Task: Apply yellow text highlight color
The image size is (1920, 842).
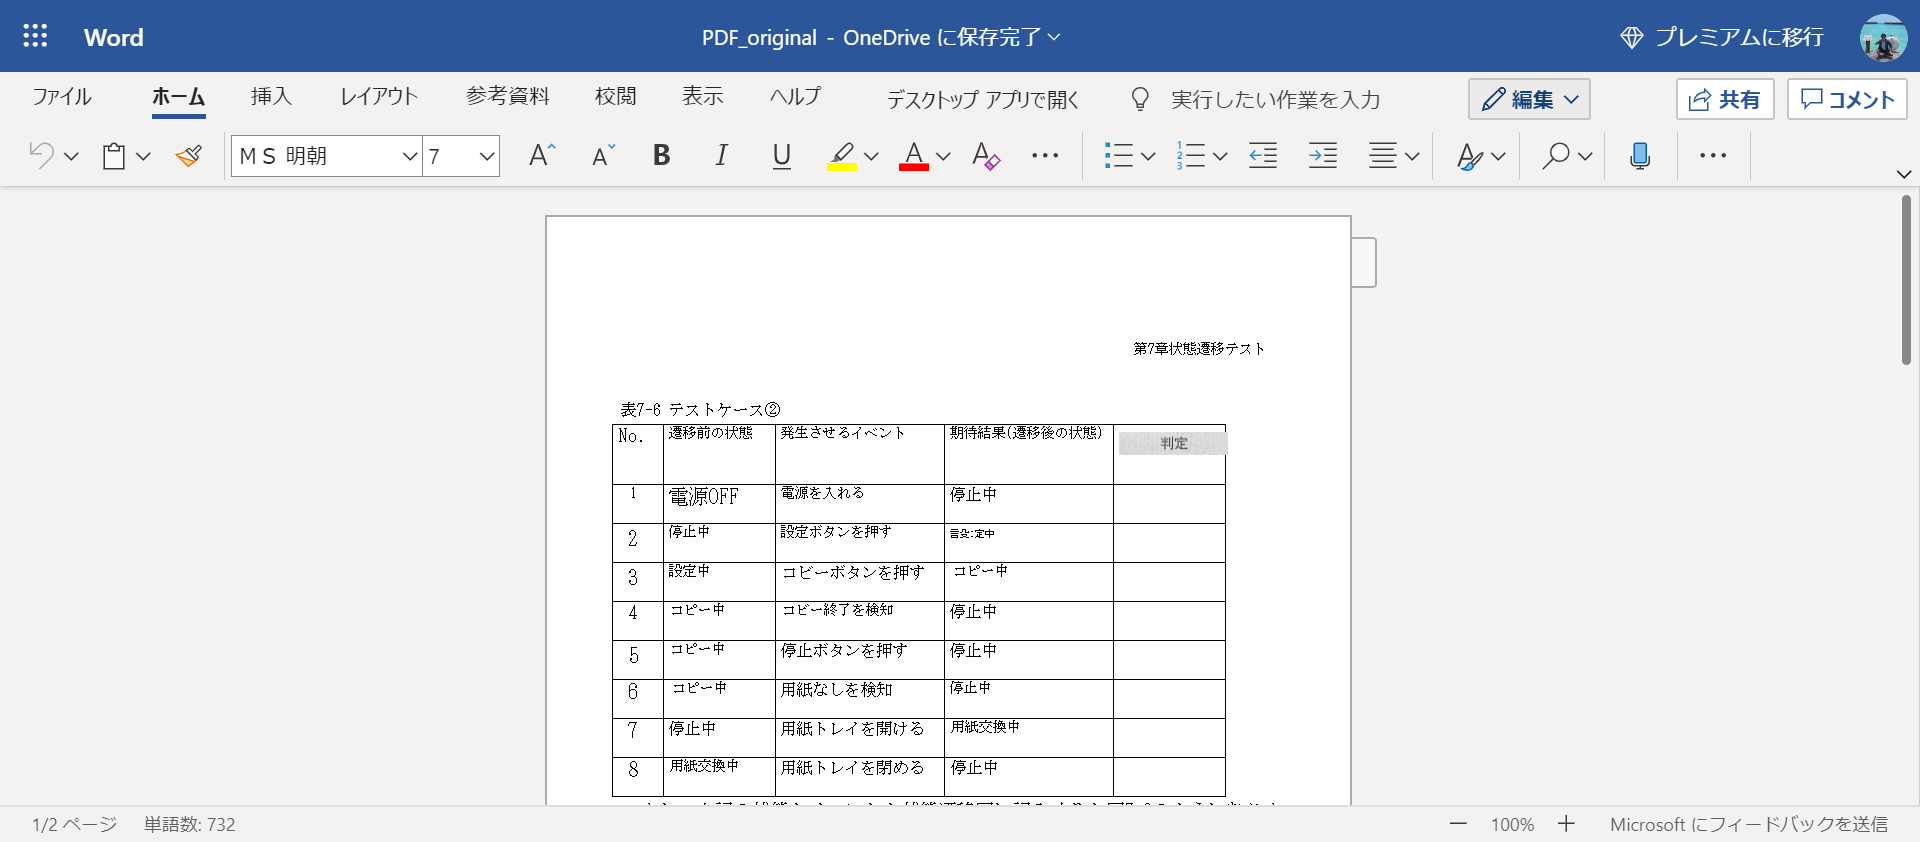Action: 842,156
